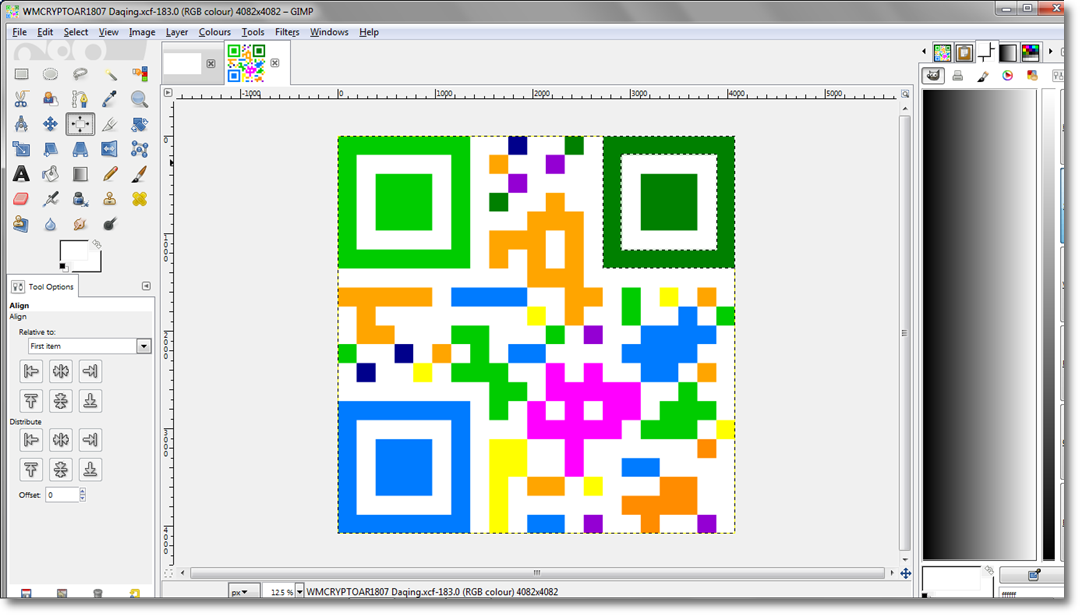Select the Crop tool
The width and height of the screenshot is (1080, 615).
(x=110, y=124)
